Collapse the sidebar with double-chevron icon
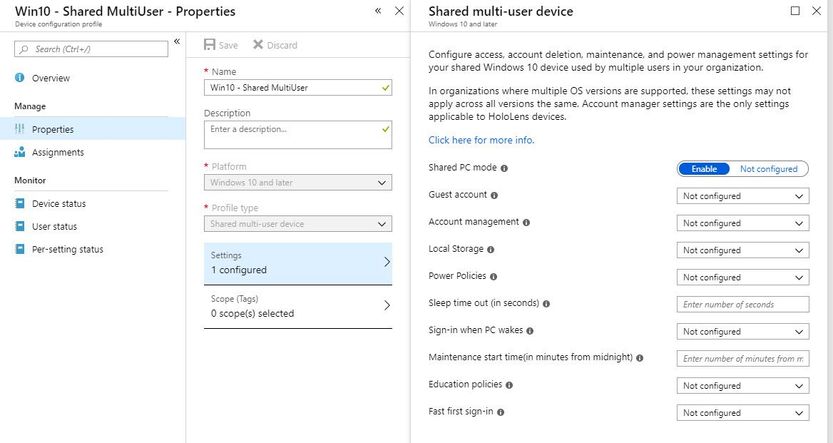Screen dimensions: 833x443 point(177,42)
